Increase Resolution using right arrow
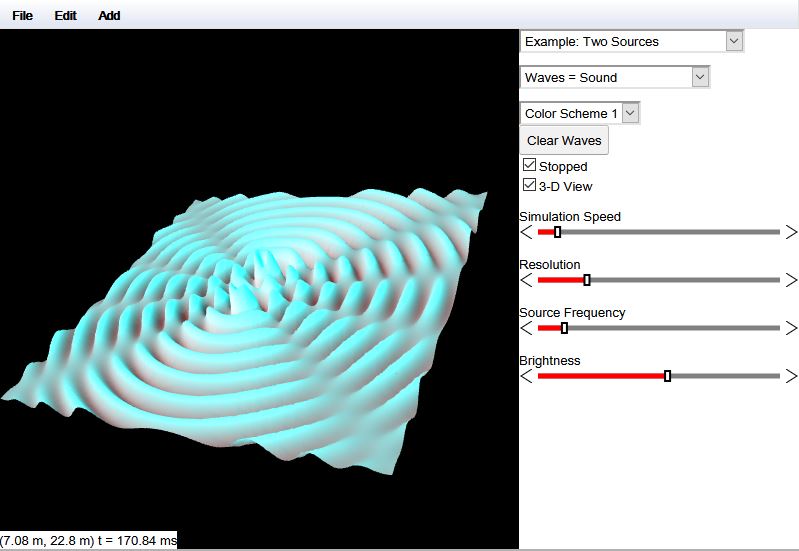799x551 pixels. 791,280
